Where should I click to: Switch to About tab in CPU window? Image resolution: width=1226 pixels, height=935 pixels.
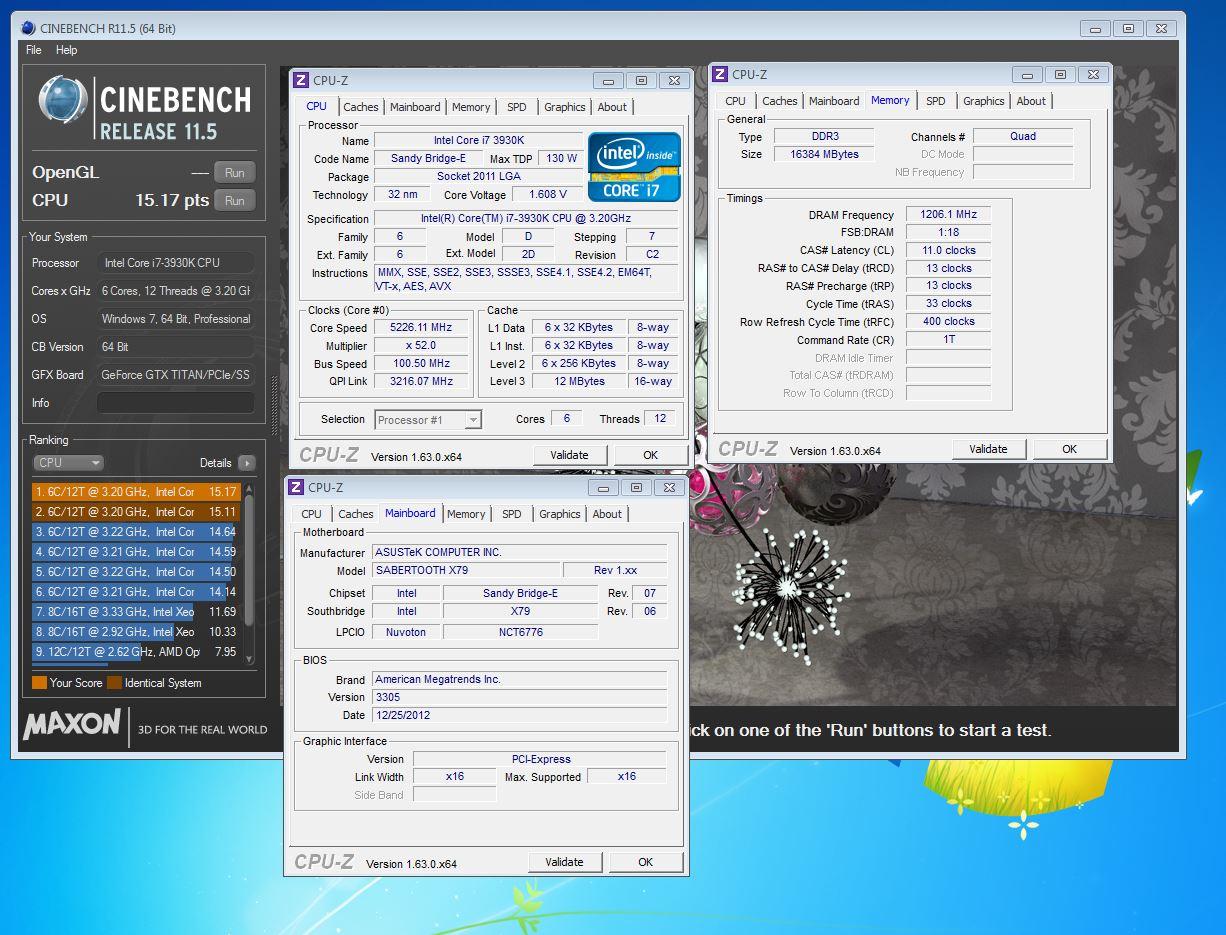click(612, 107)
